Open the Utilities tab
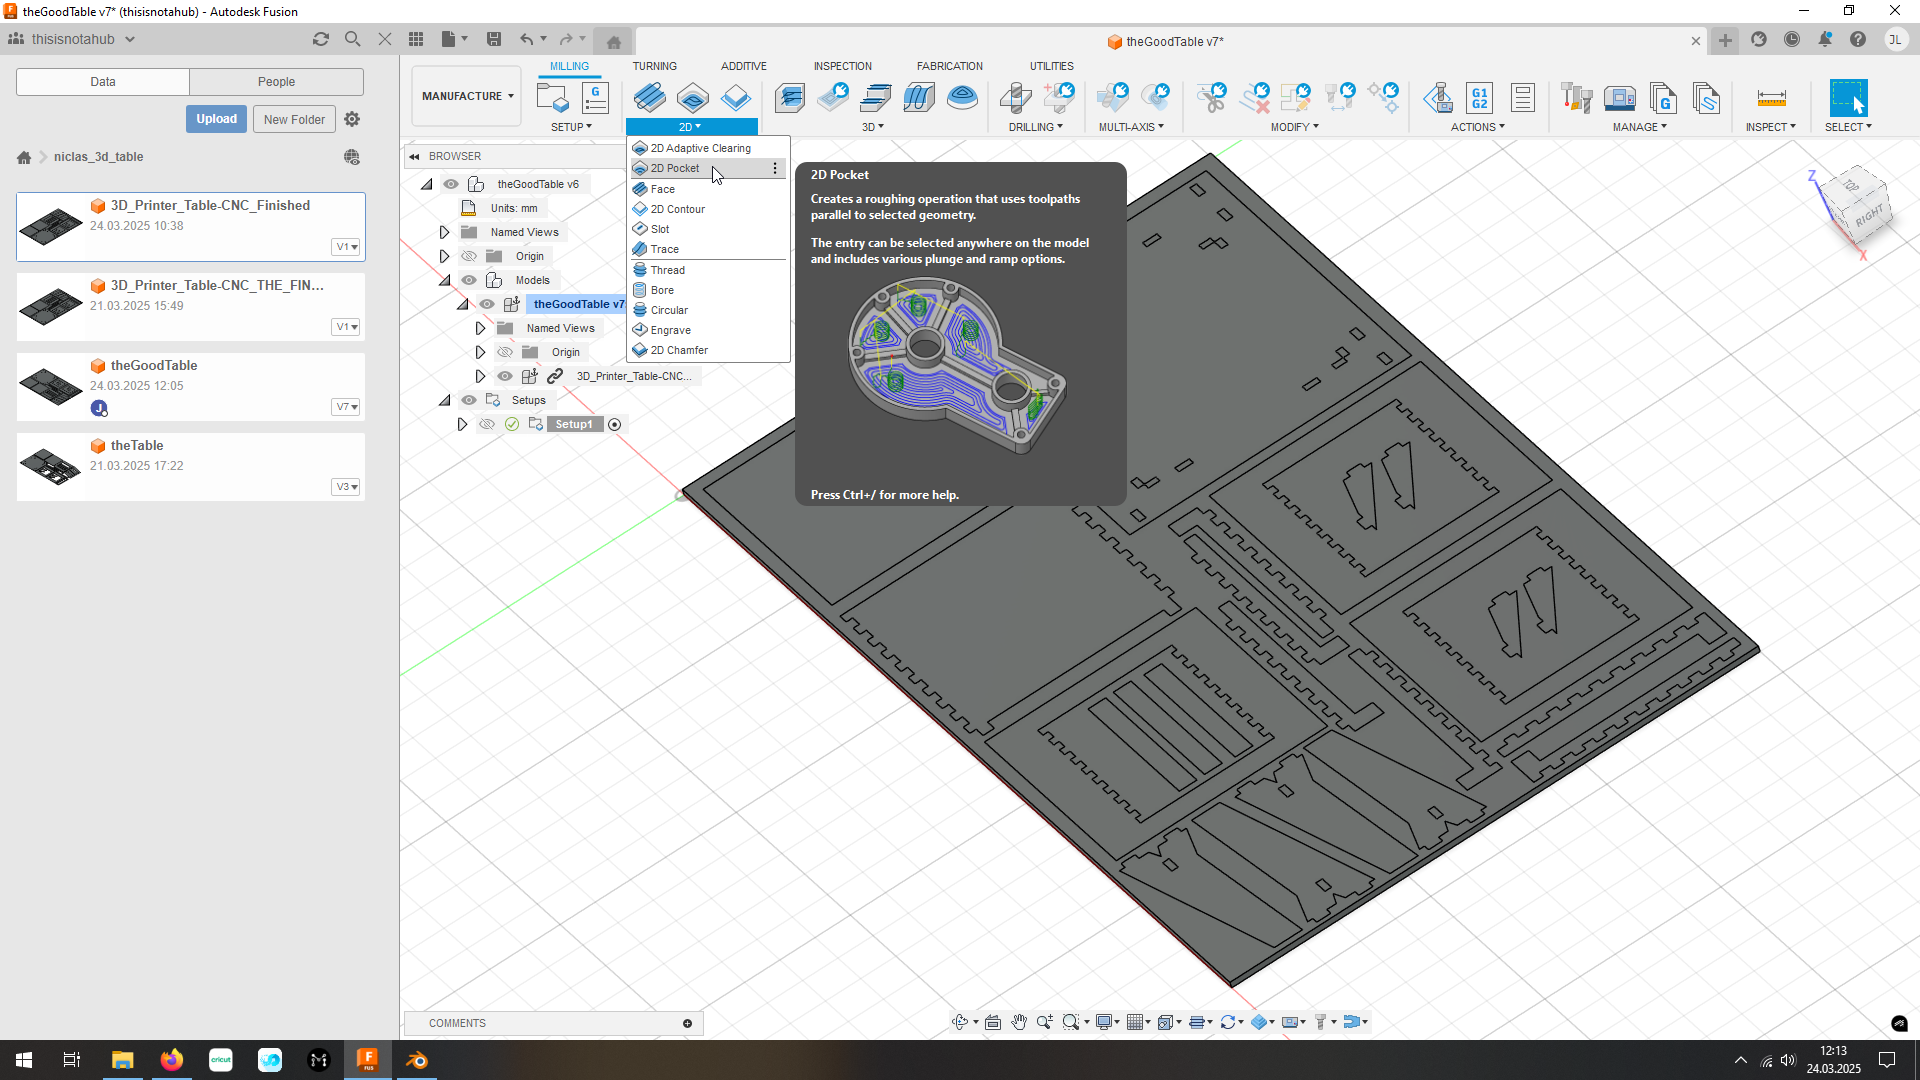The image size is (1920, 1080). (1051, 66)
